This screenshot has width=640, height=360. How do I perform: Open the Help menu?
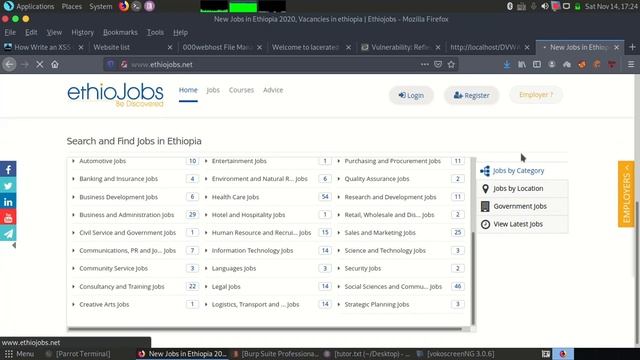(180, 32)
